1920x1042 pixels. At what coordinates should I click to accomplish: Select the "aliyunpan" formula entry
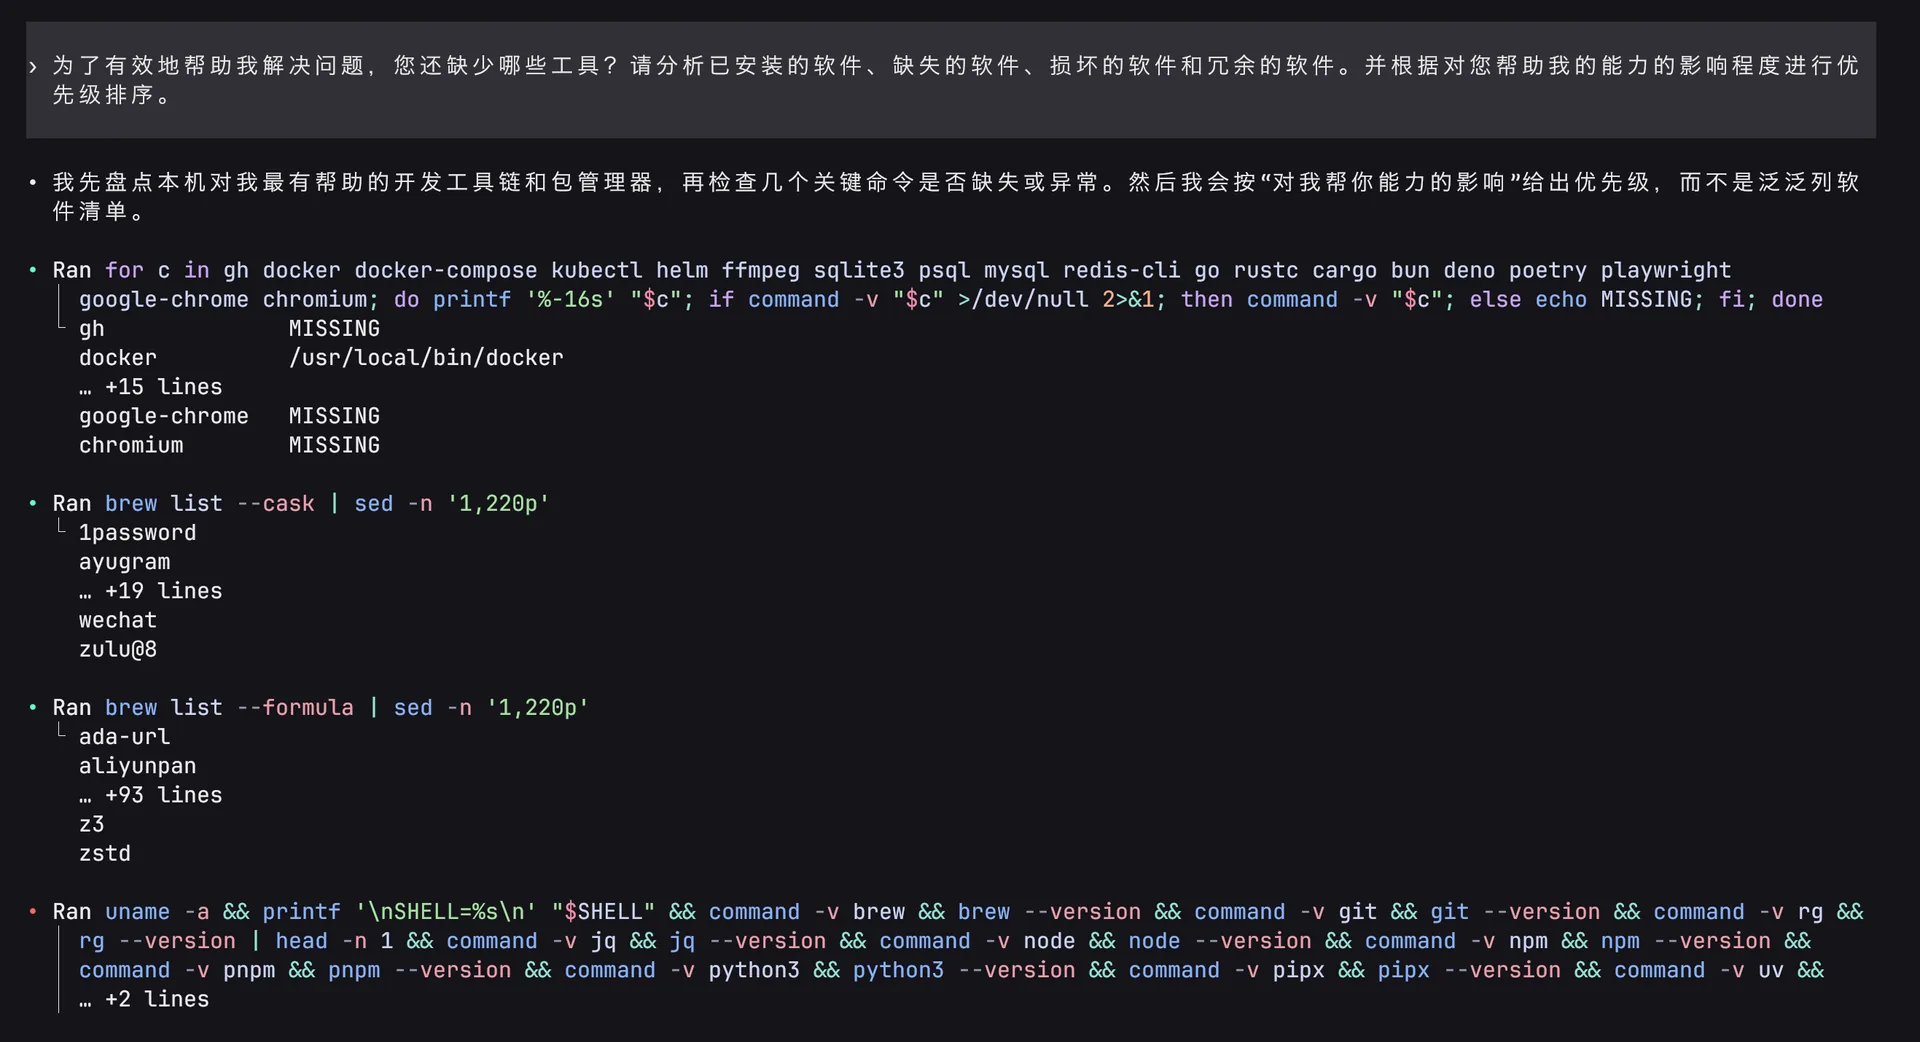[137, 766]
